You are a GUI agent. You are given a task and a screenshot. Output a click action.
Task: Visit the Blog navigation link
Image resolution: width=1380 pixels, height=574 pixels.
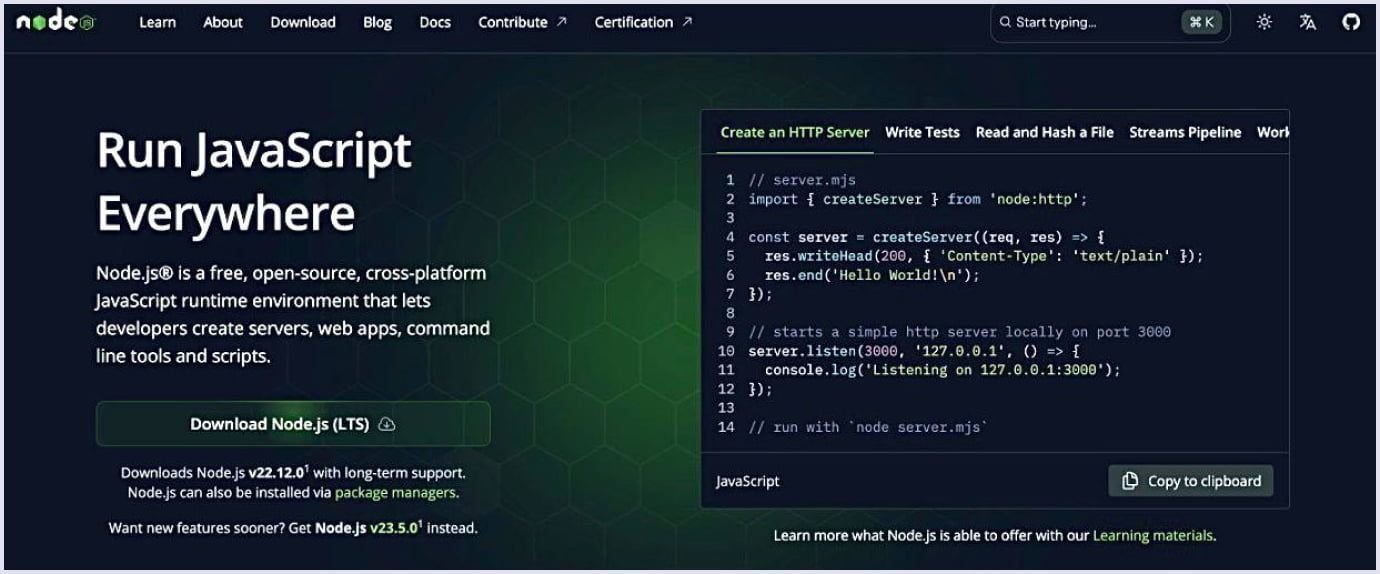pyautogui.click(x=378, y=22)
